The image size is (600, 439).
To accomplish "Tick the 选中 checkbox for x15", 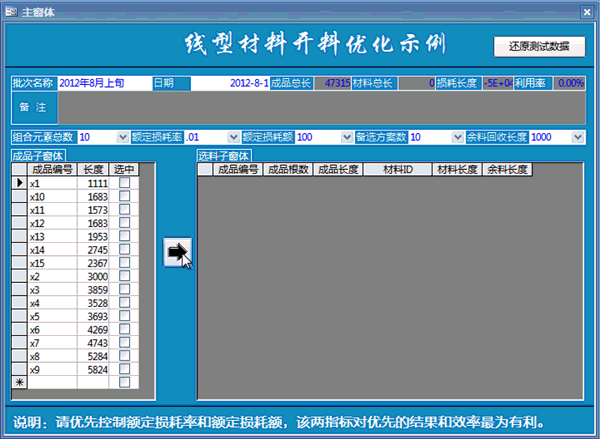I will click(124, 263).
